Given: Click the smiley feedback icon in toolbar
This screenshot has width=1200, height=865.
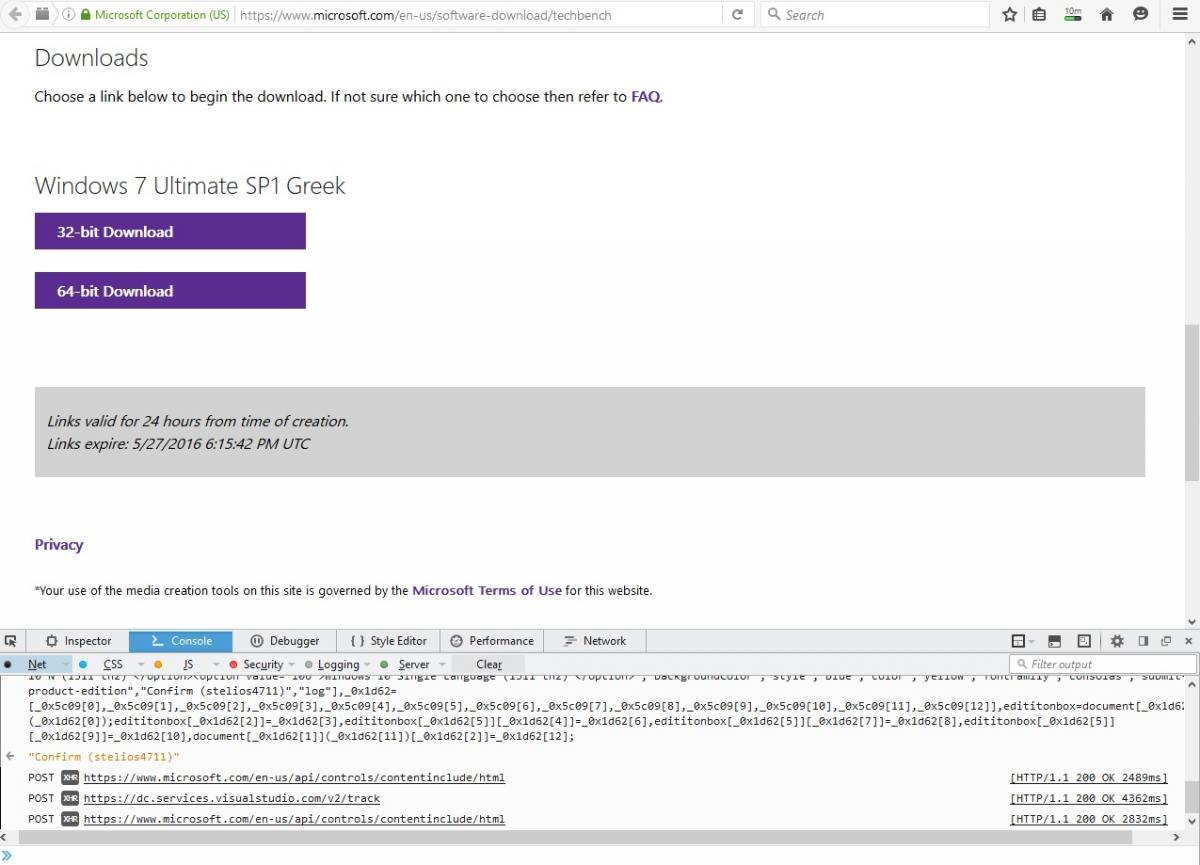Looking at the screenshot, I should coord(1141,15).
